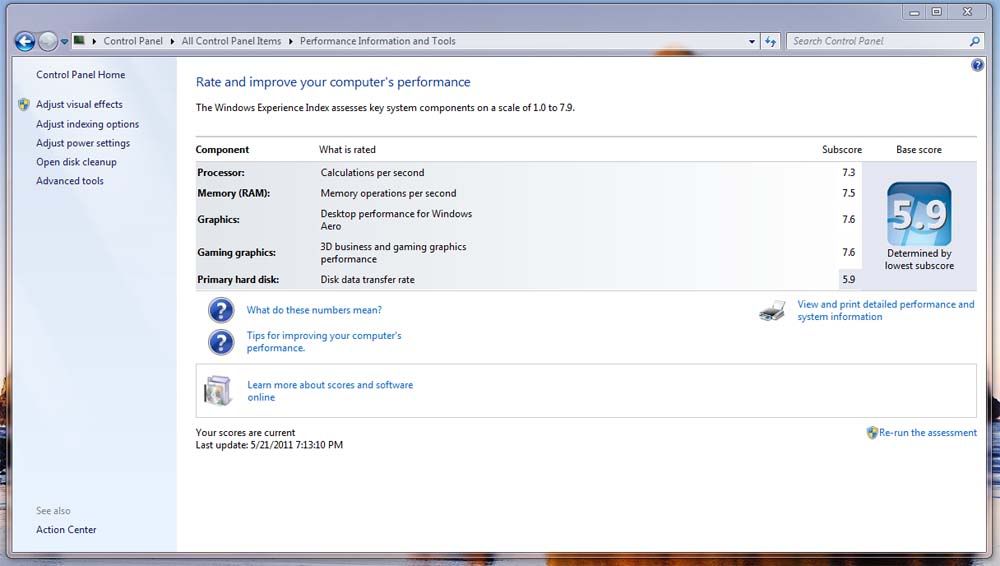Image resolution: width=1000 pixels, height=566 pixels.
Task: Close the Control Panel window
Action: [x=967, y=12]
